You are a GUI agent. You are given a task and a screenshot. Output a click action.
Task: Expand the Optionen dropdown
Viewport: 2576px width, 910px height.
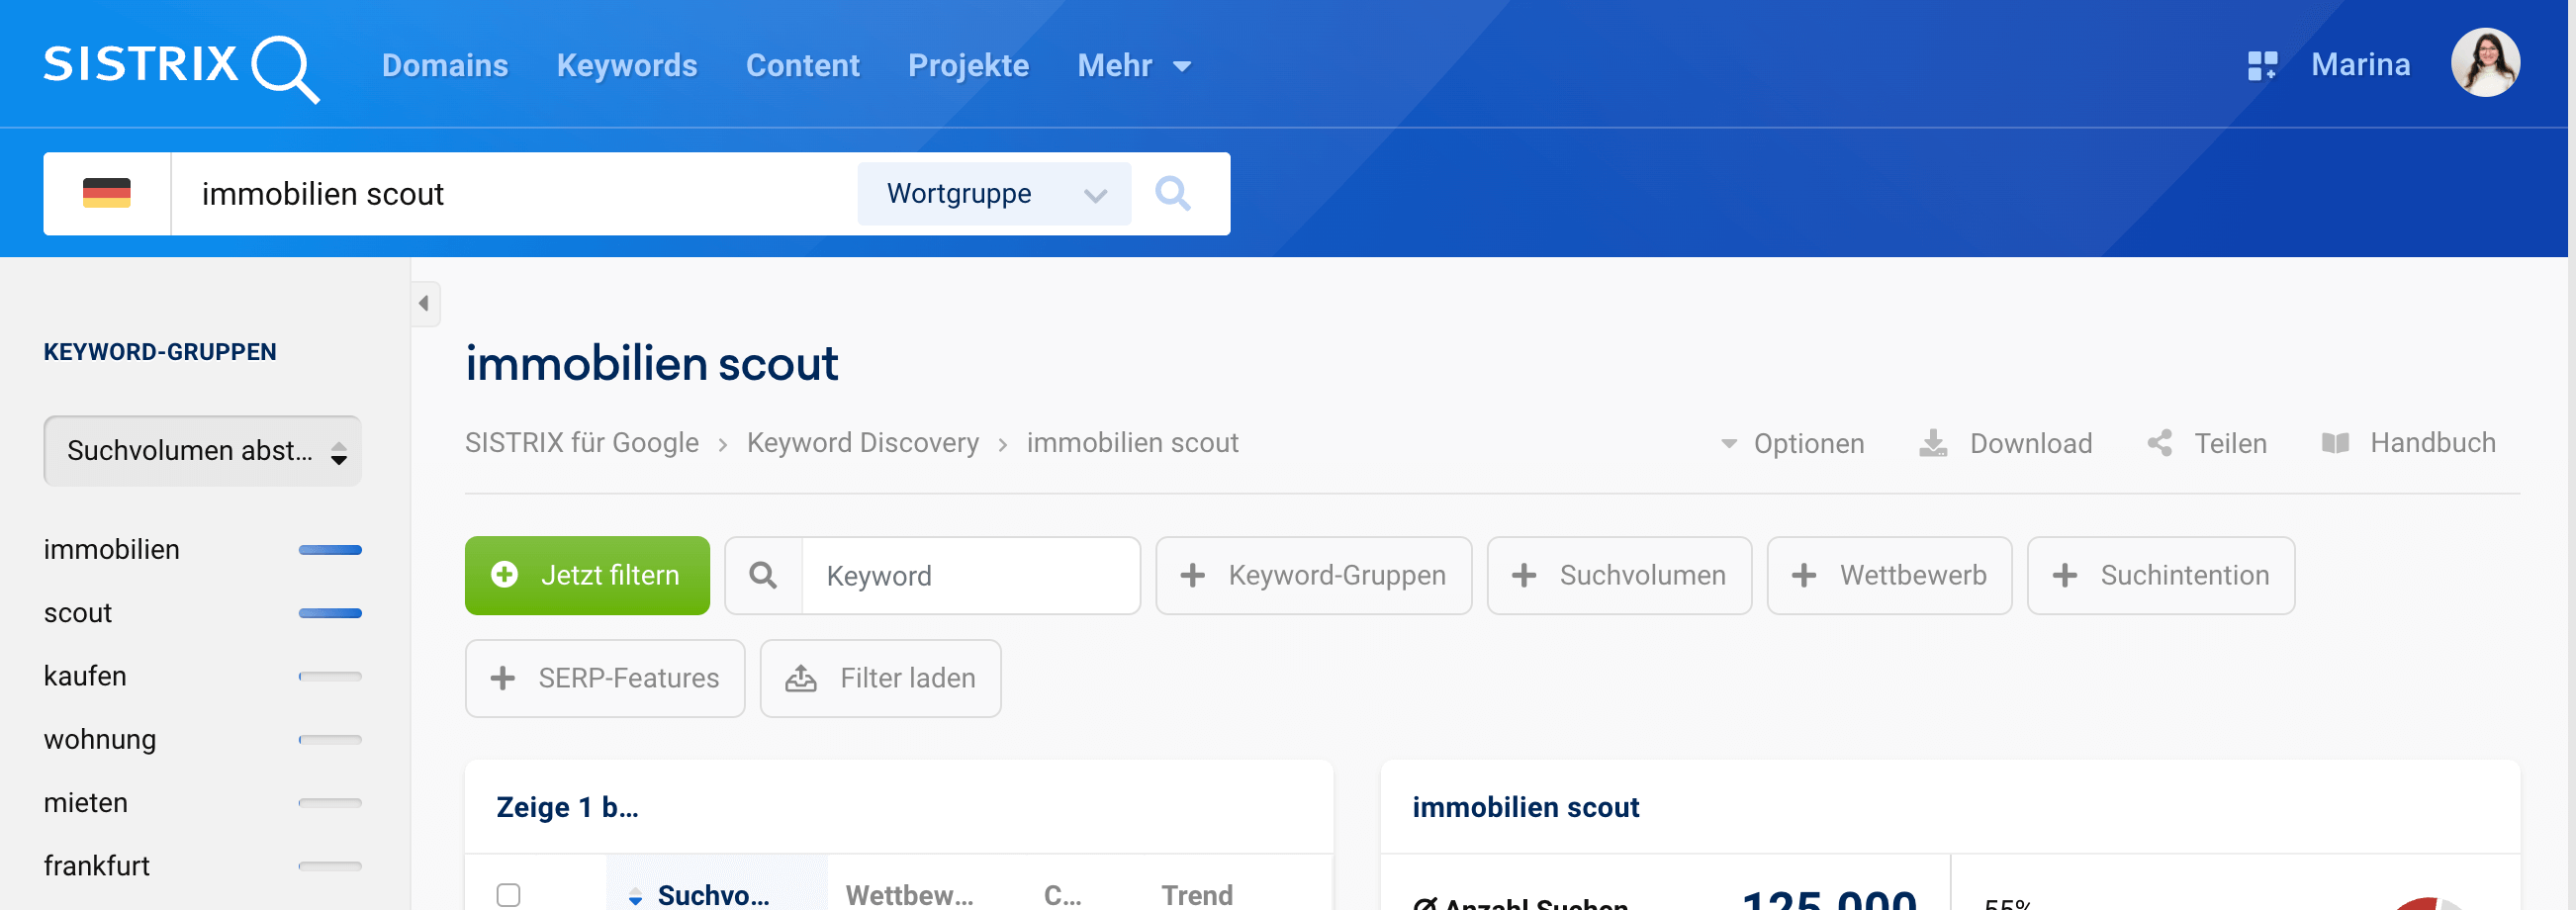[x=1792, y=443]
